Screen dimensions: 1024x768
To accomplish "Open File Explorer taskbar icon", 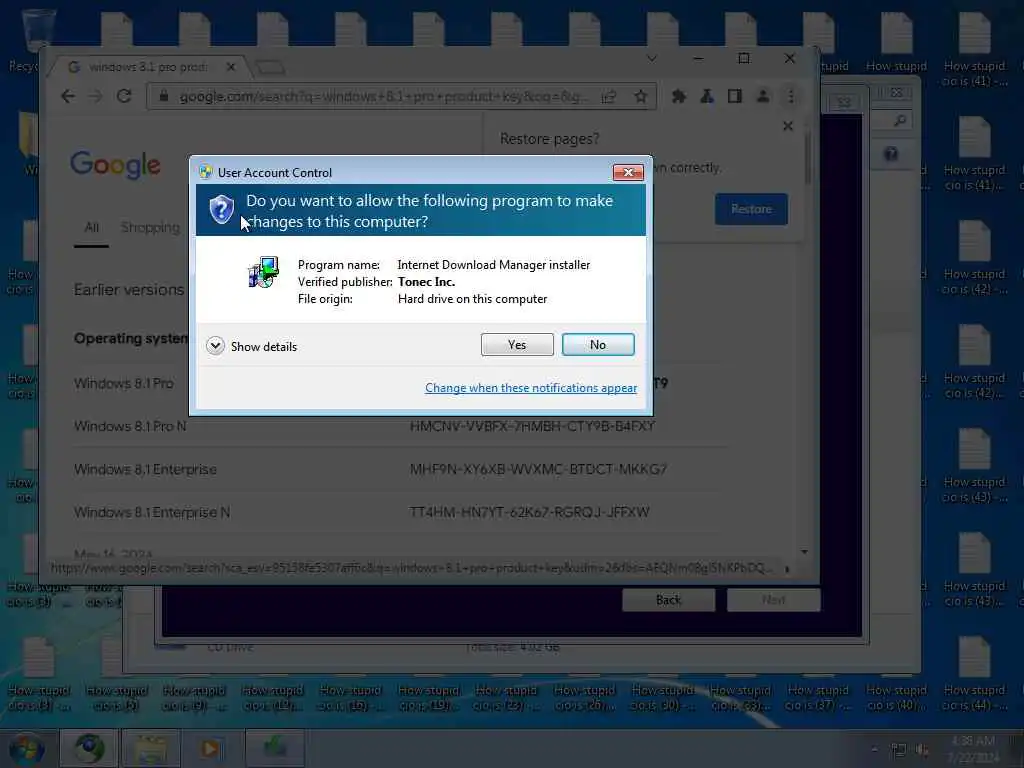I will [x=152, y=748].
